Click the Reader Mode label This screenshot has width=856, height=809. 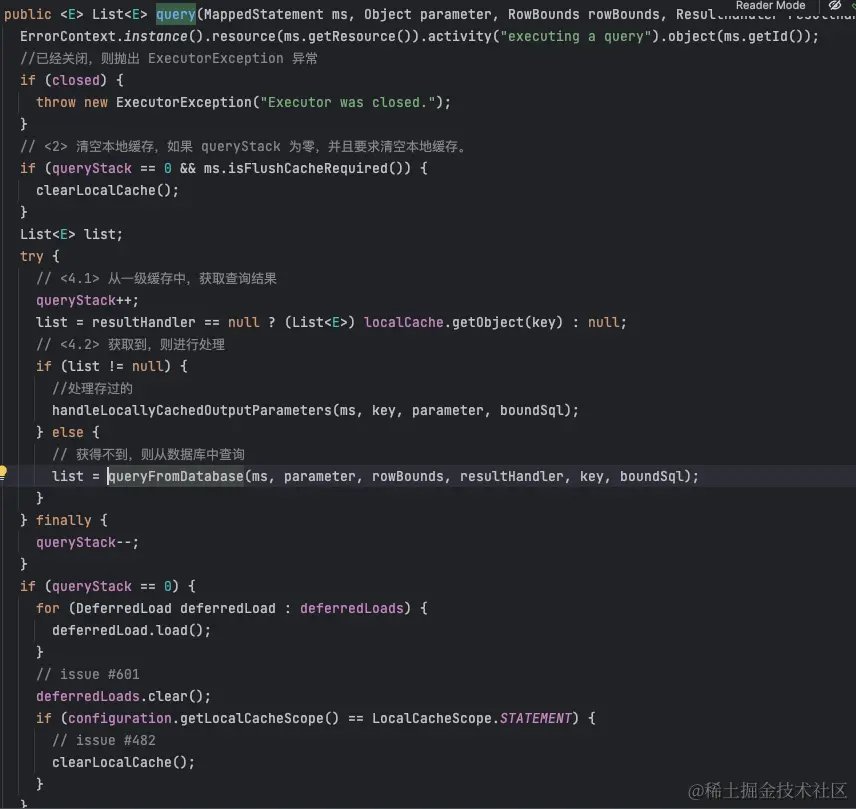770,5
